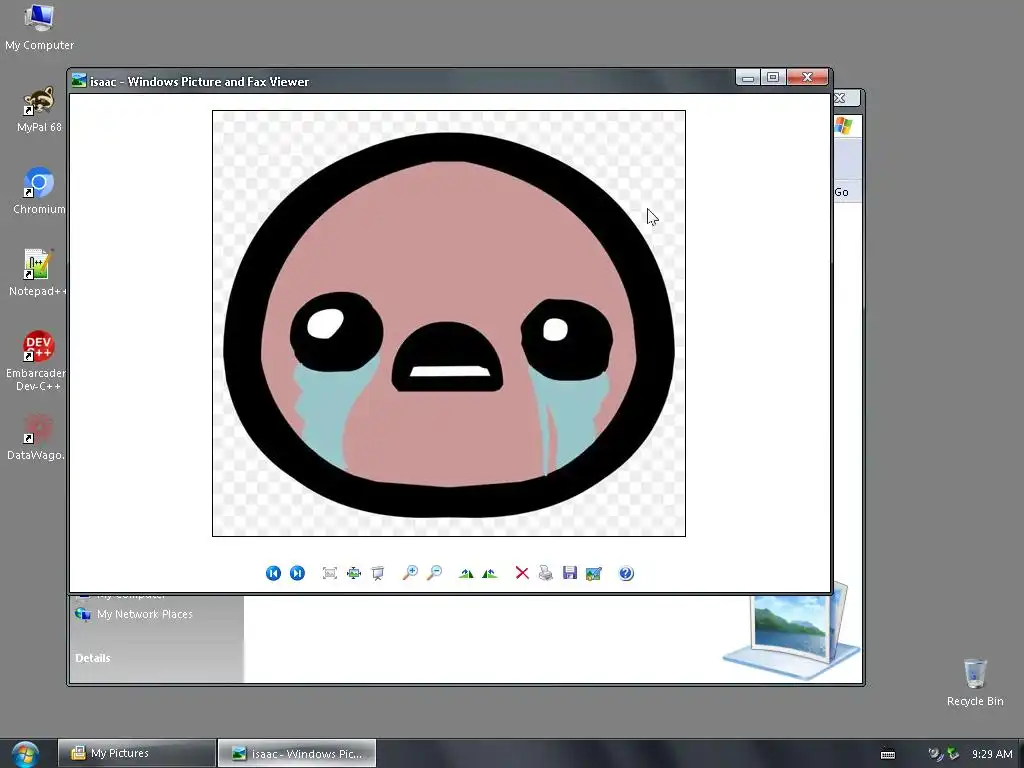Open Chromium desktop shortcut
1024x768 pixels.
pyautogui.click(x=39, y=191)
